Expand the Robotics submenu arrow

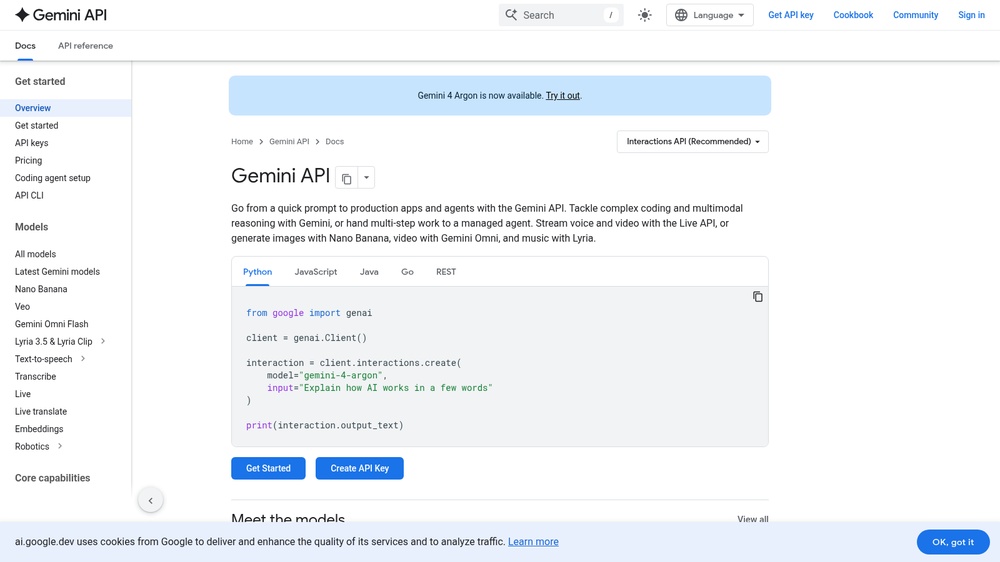pyautogui.click(x=60, y=446)
